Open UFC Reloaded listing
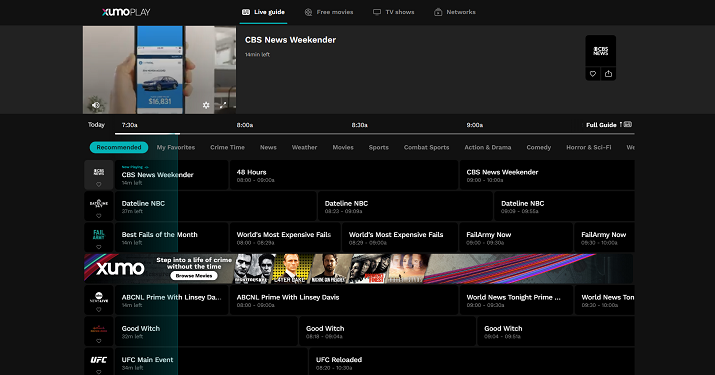This screenshot has height=375, width=715. pyautogui.click(x=472, y=361)
